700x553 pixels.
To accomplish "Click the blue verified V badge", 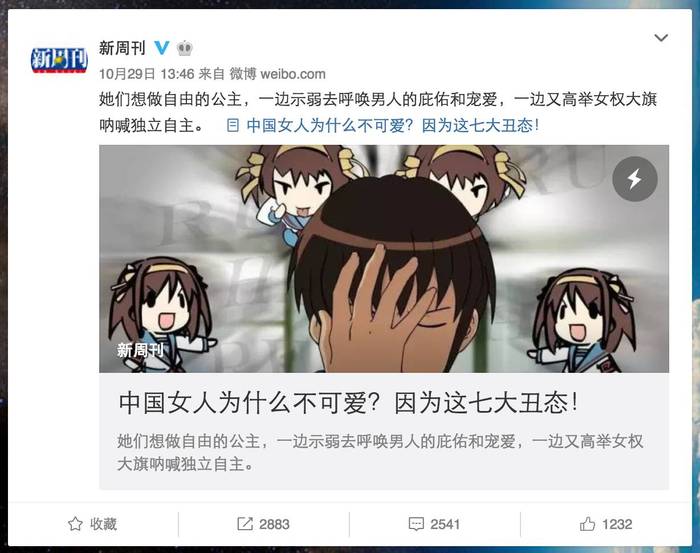I will [162, 47].
